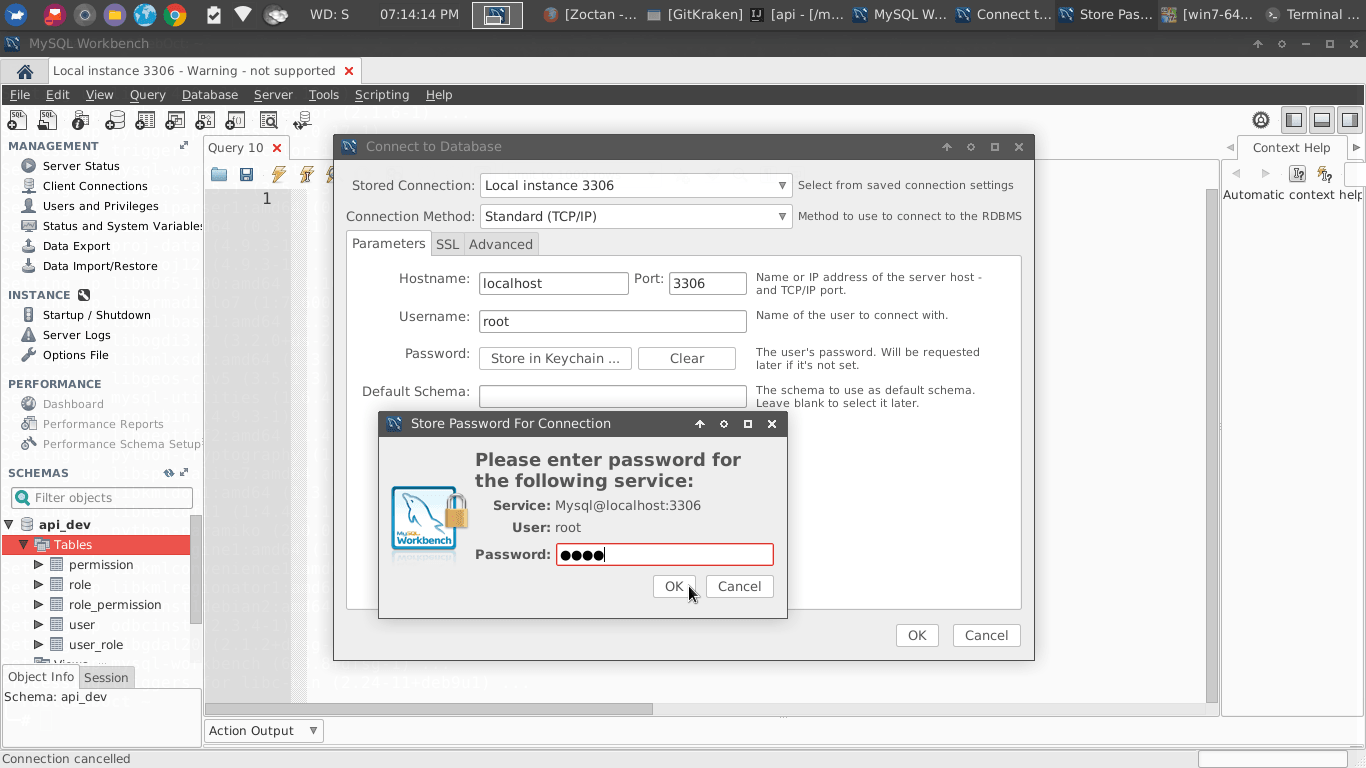Click the new SQL tab icon

pos(17,120)
